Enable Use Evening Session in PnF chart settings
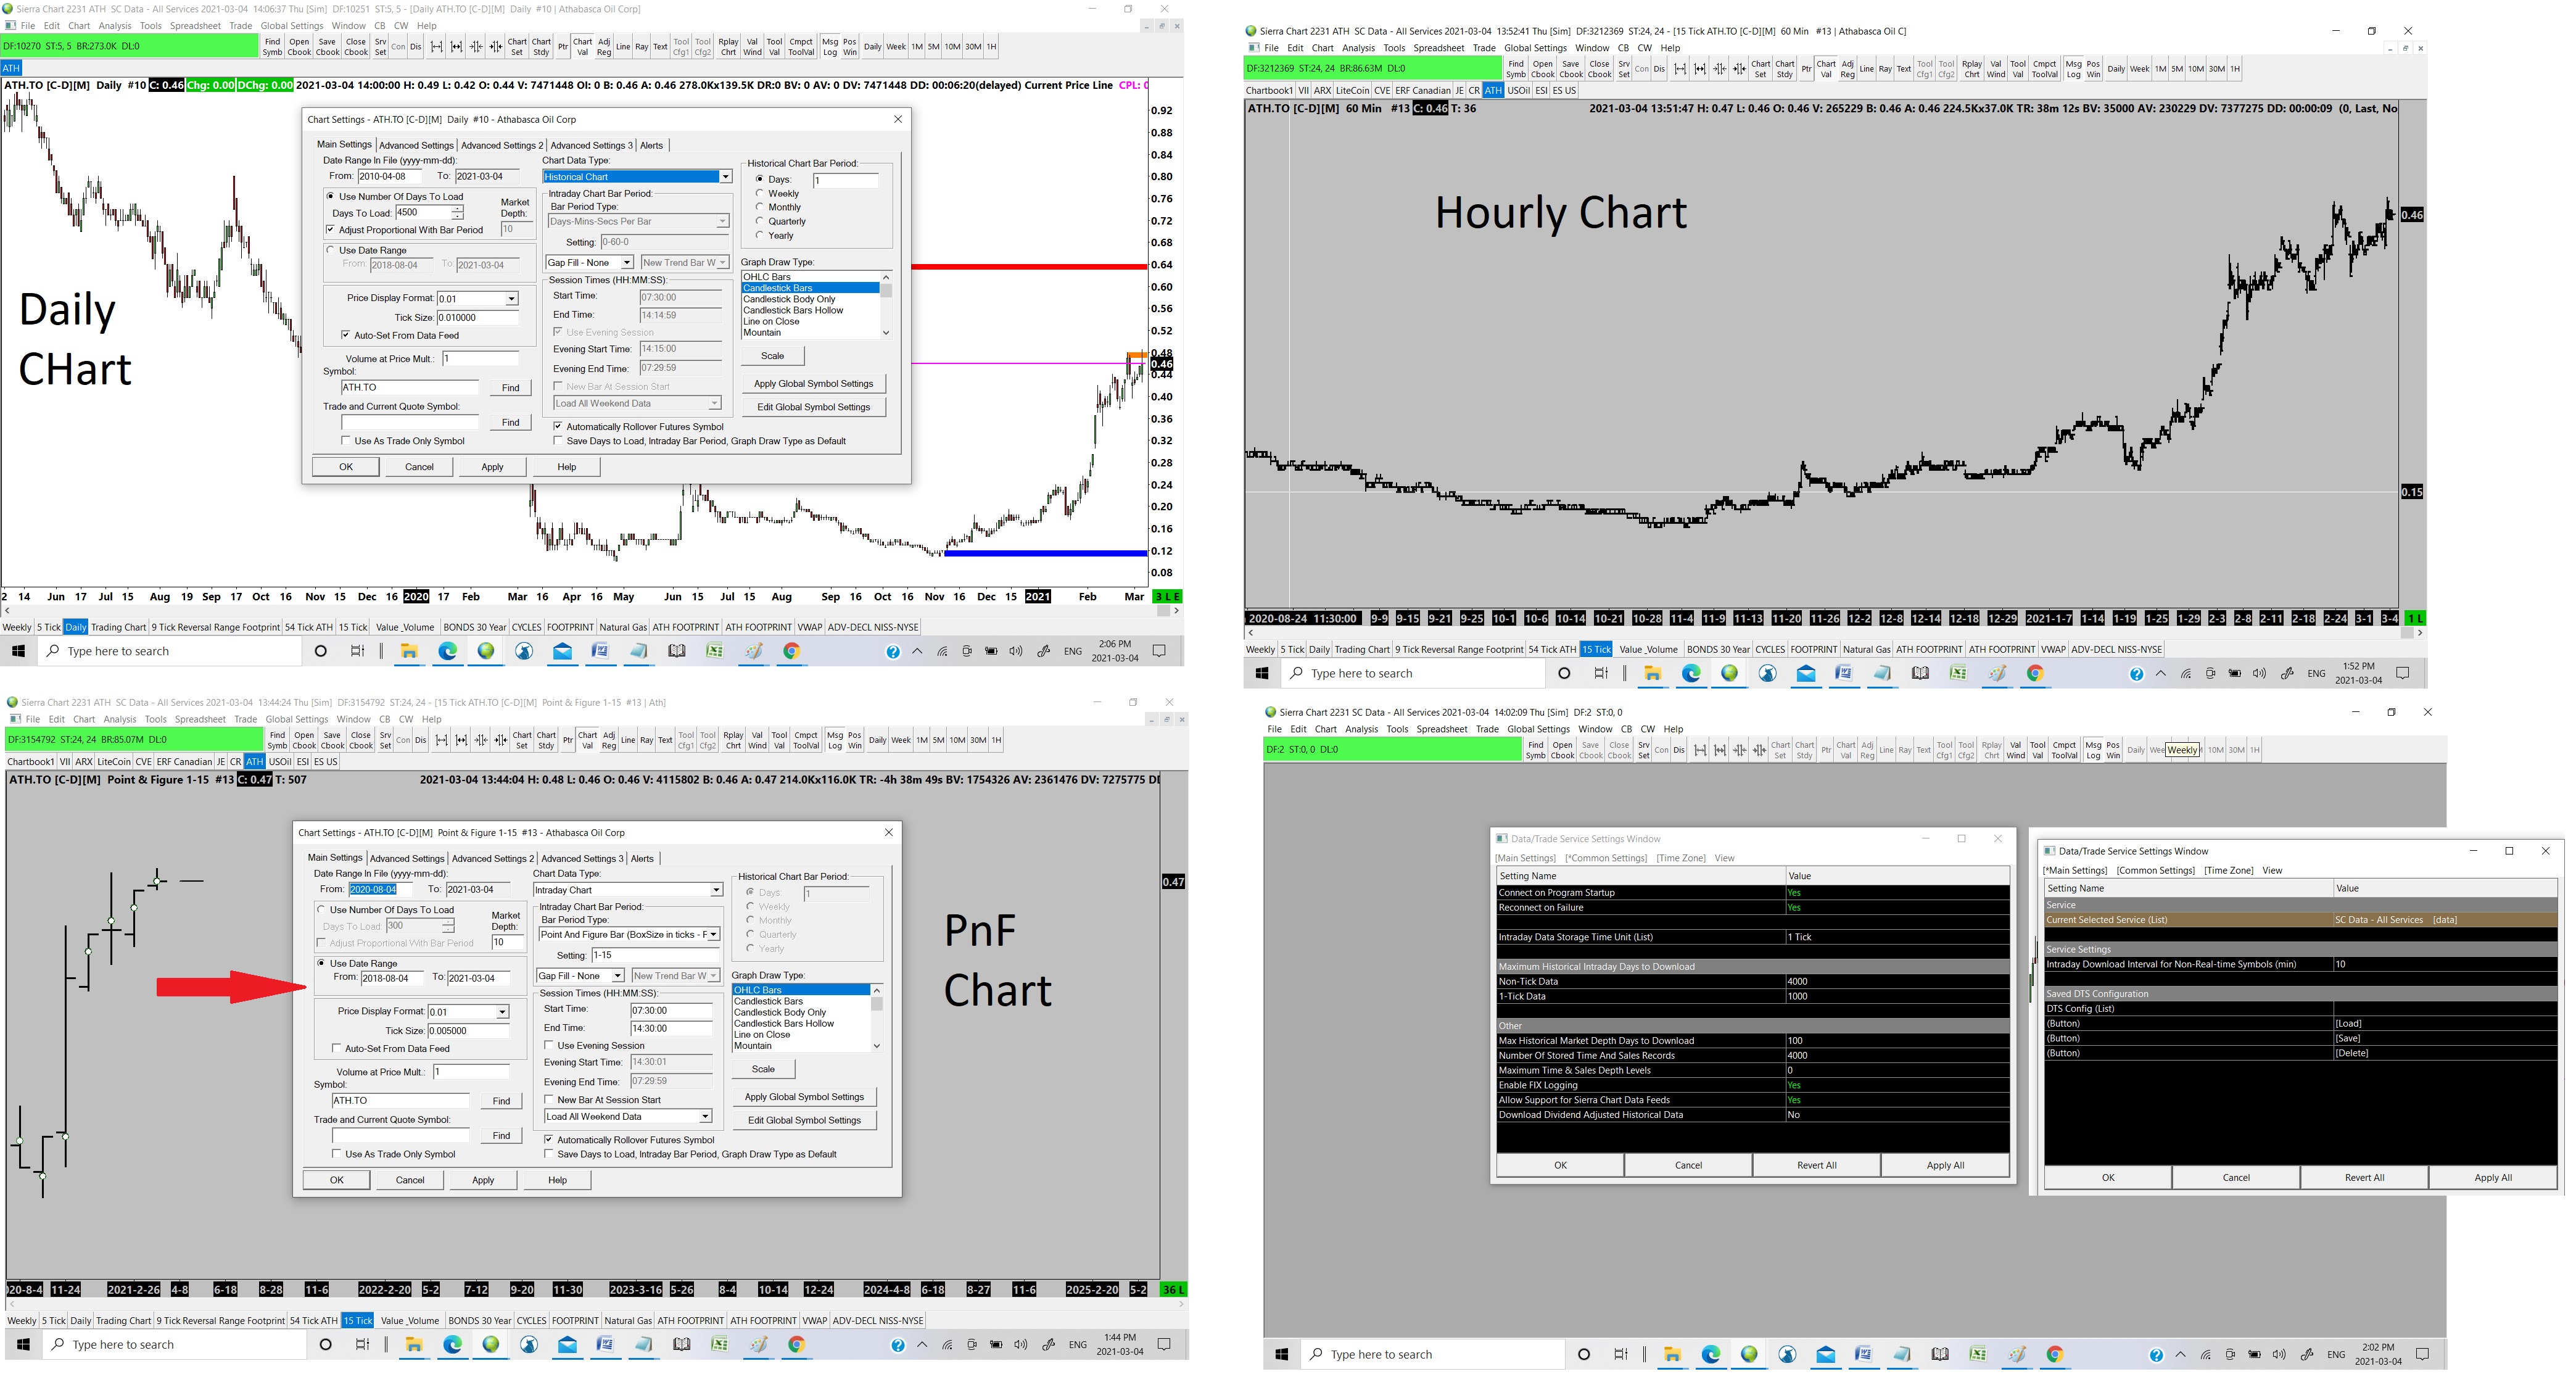 549,1046
